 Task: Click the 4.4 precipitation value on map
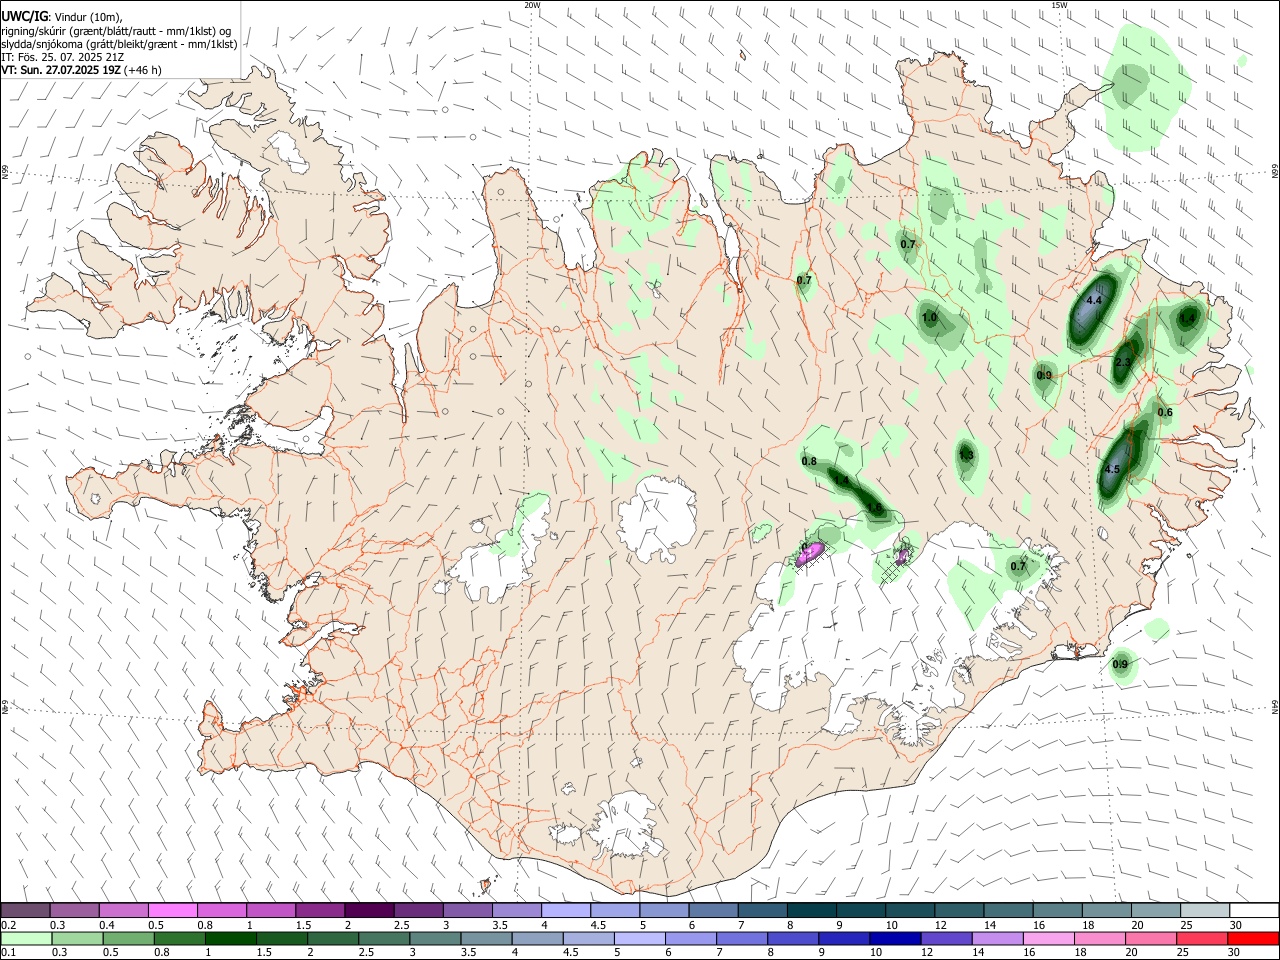1094,300
